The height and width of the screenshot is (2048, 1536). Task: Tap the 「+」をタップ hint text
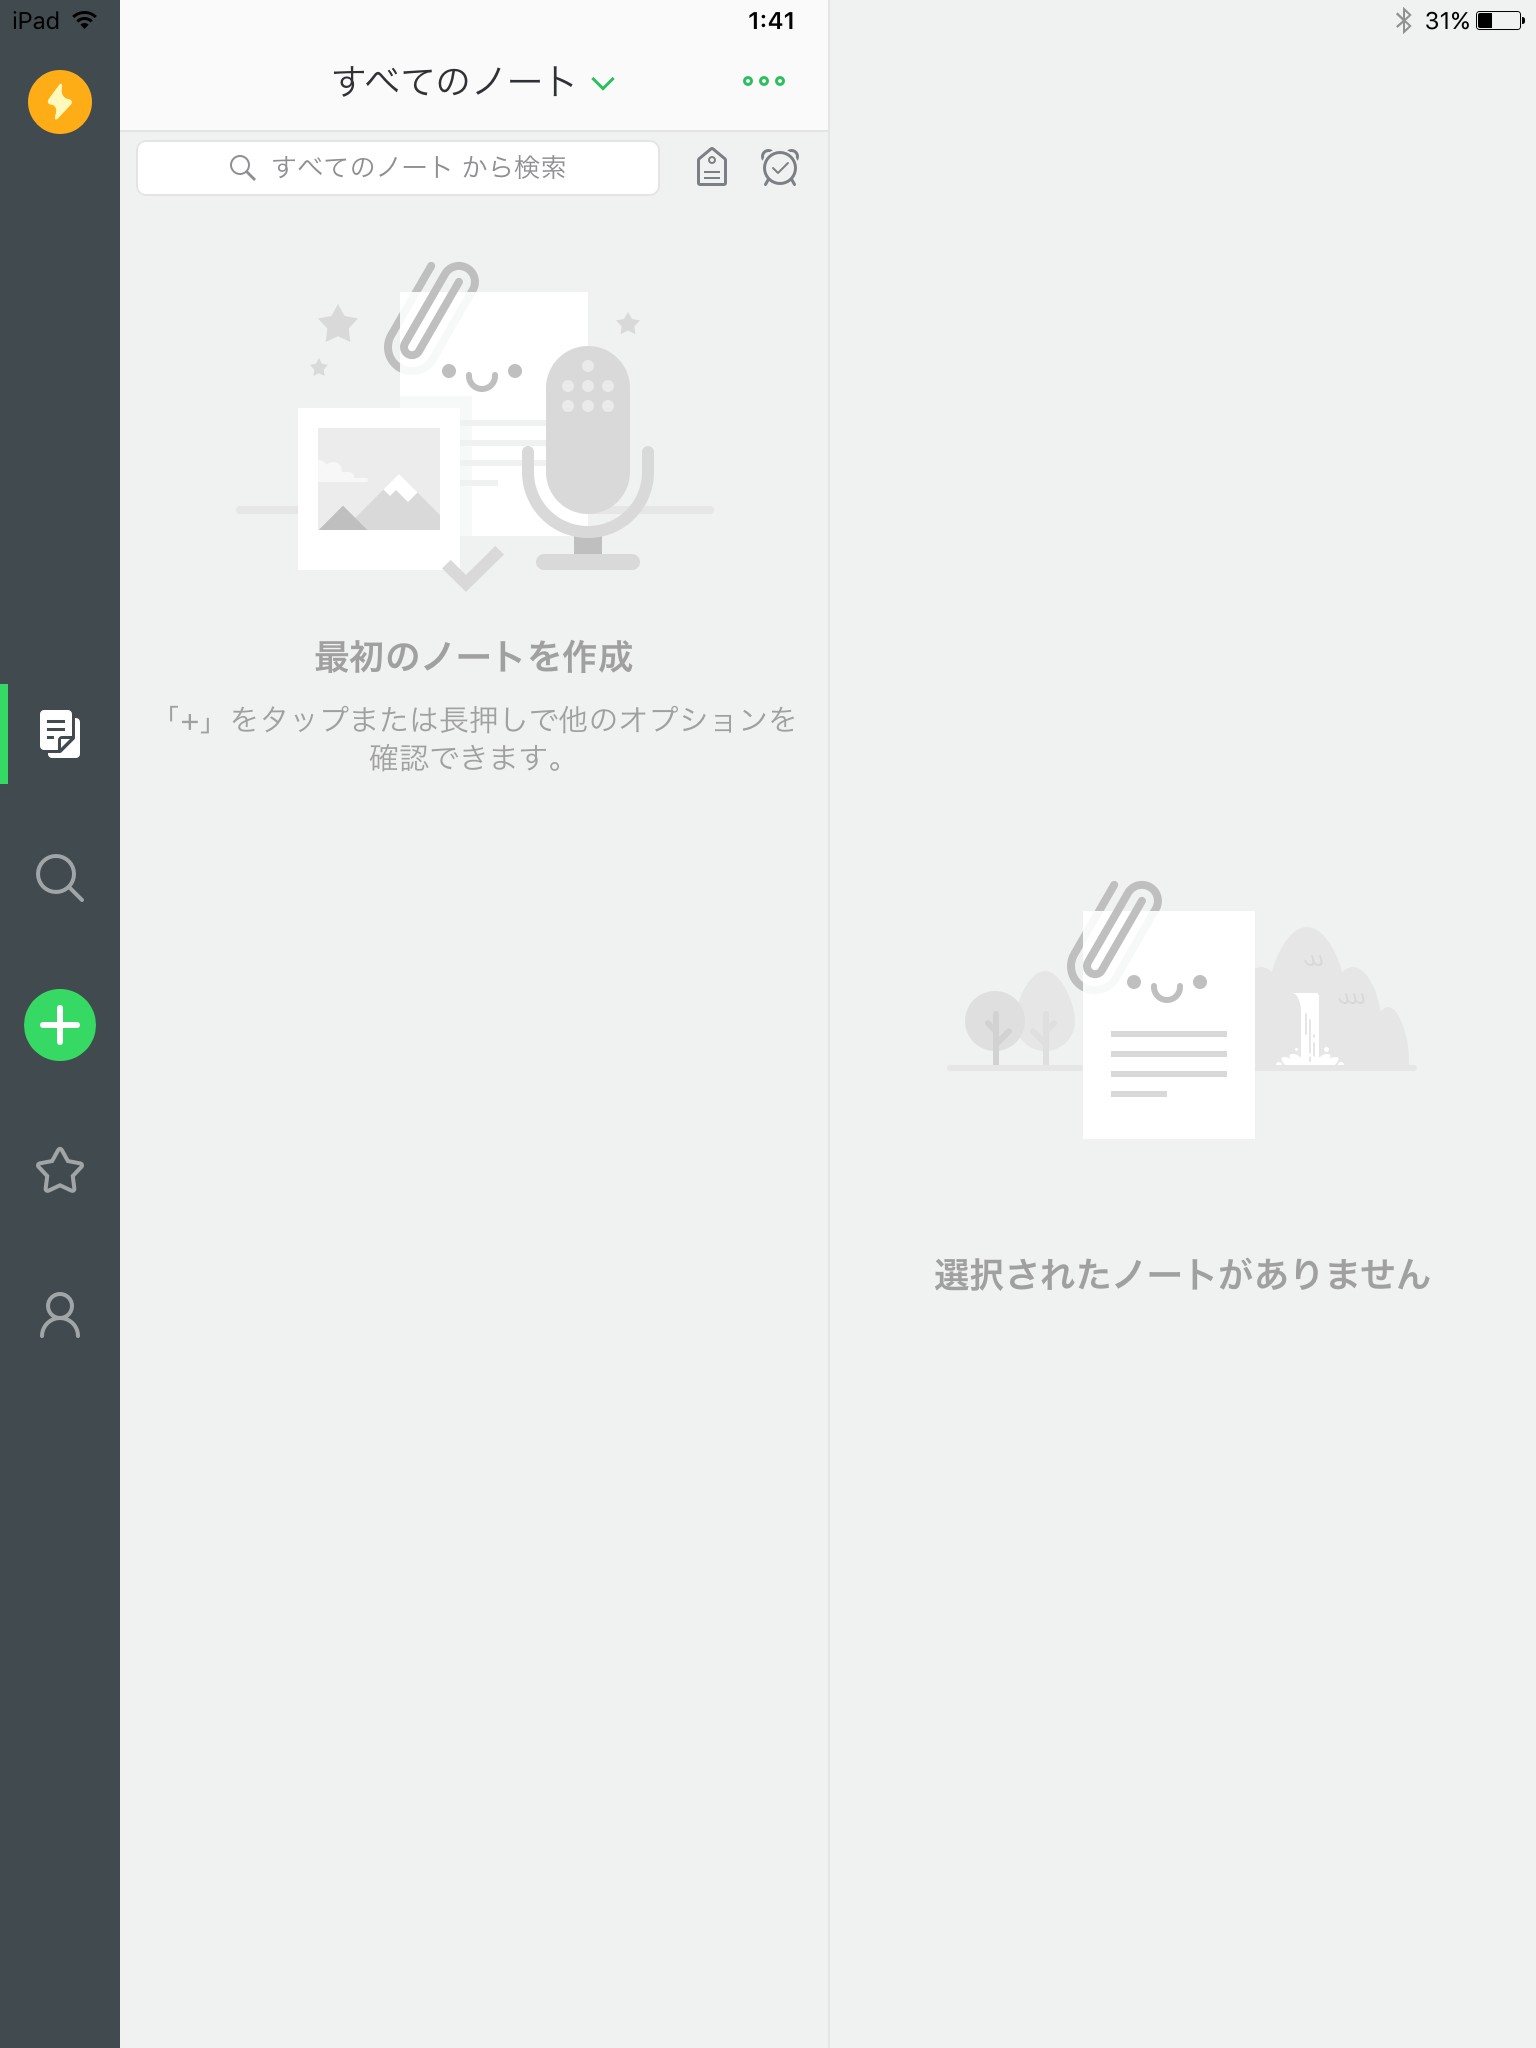(x=478, y=738)
